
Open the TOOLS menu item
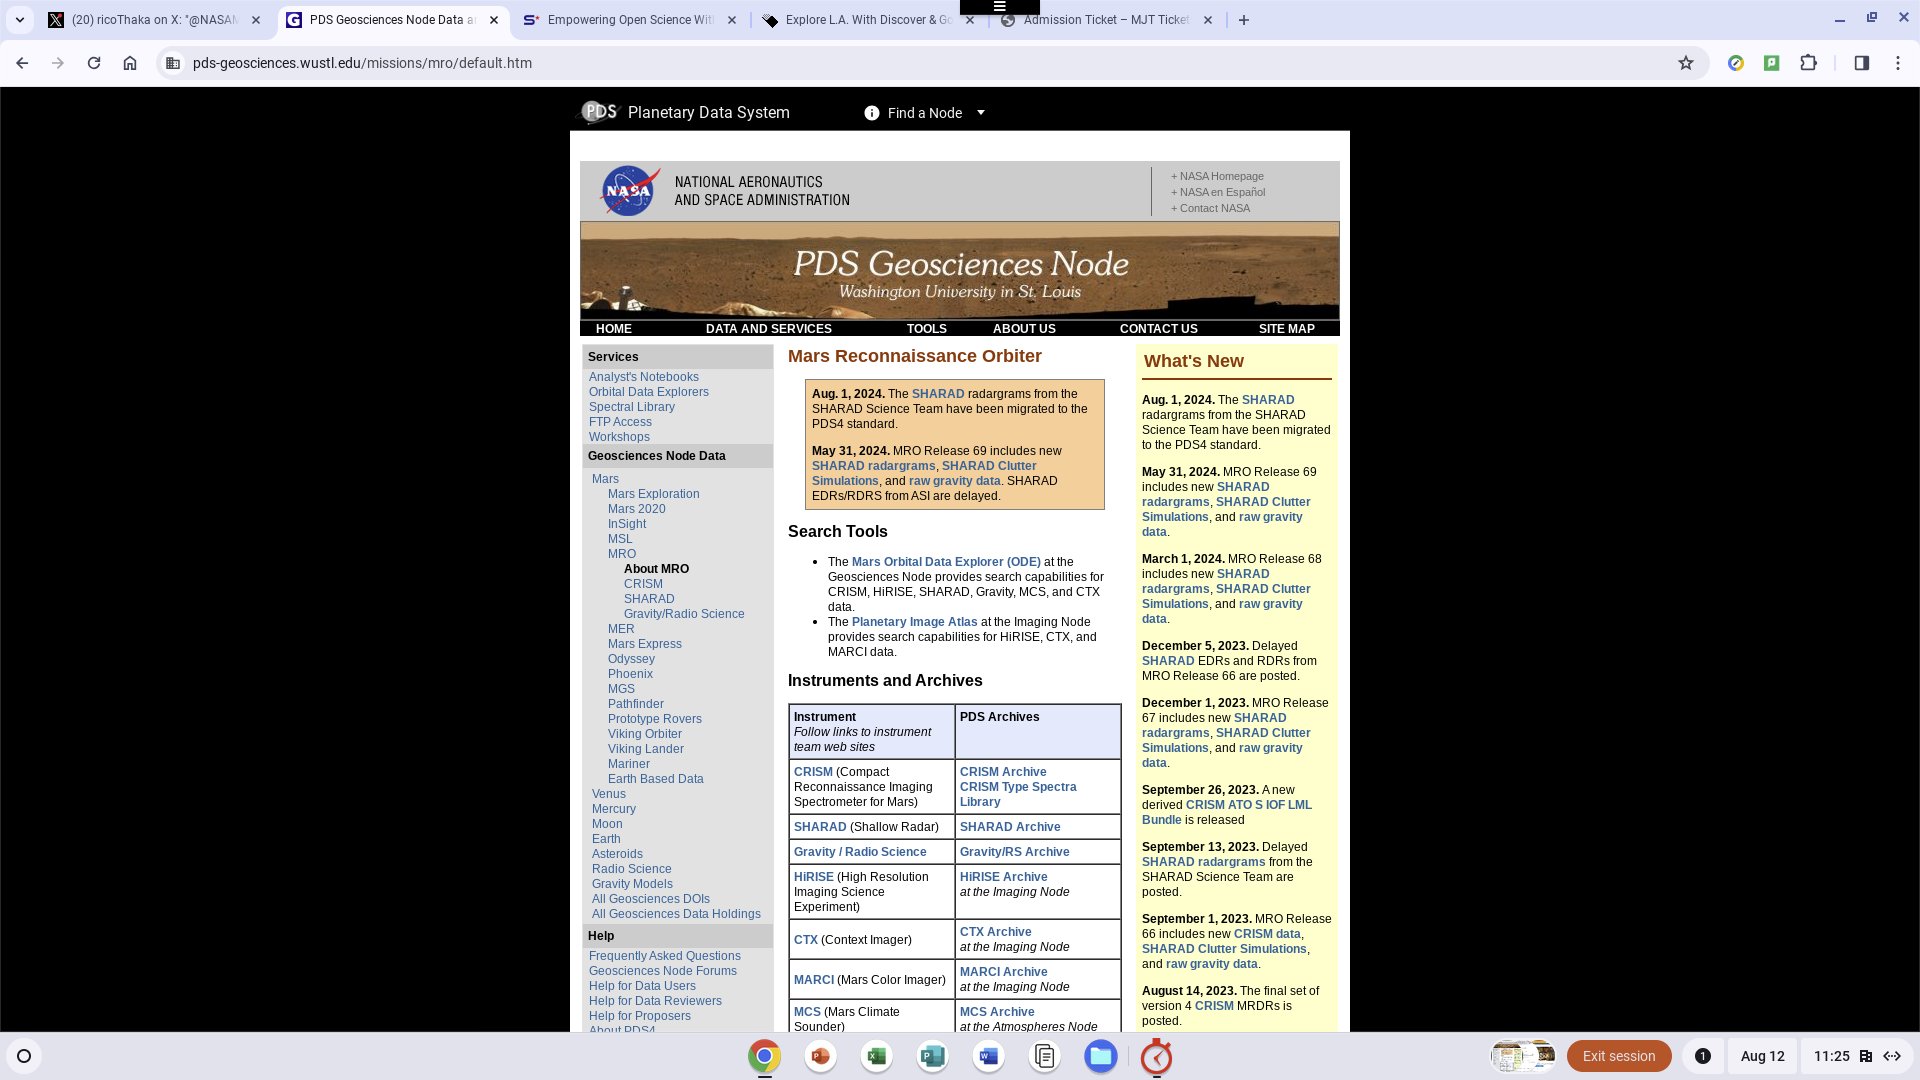tap(927, 328)
